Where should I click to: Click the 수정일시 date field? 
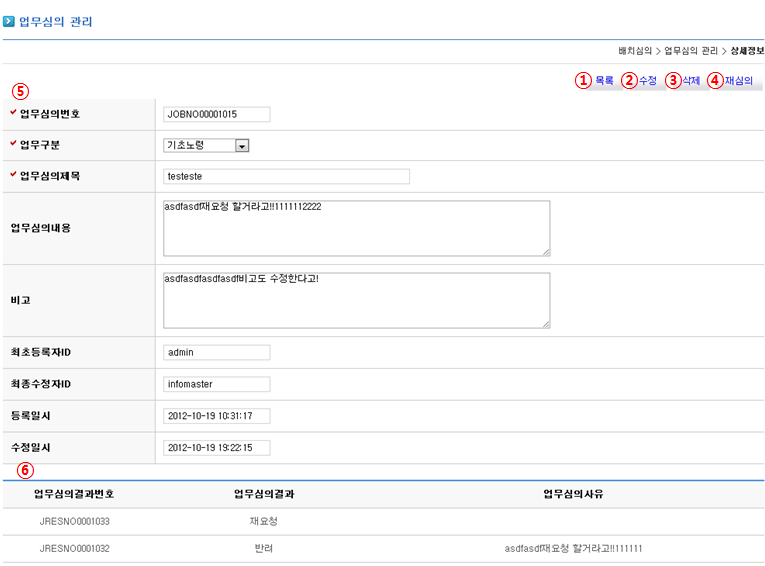tap(216, 448)
